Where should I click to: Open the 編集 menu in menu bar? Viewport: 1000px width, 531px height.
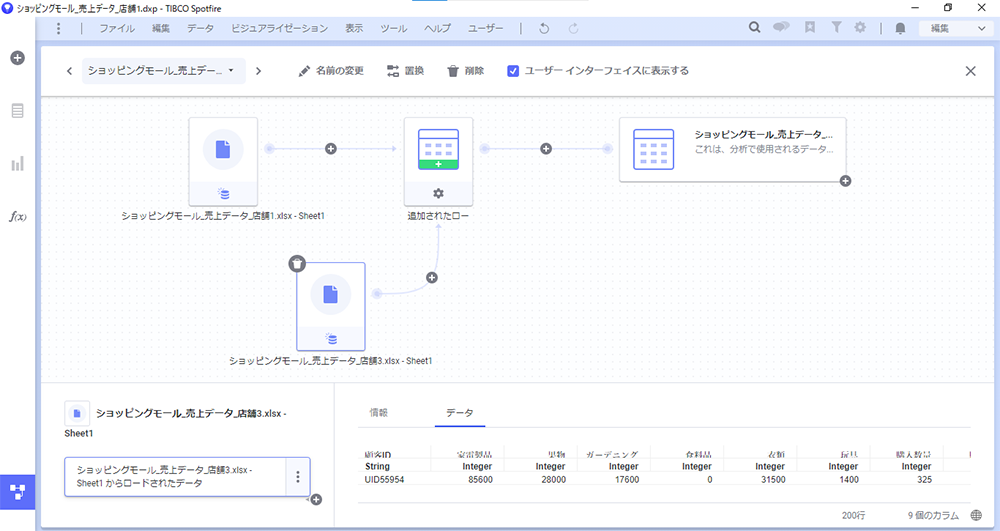coord(161,28)
